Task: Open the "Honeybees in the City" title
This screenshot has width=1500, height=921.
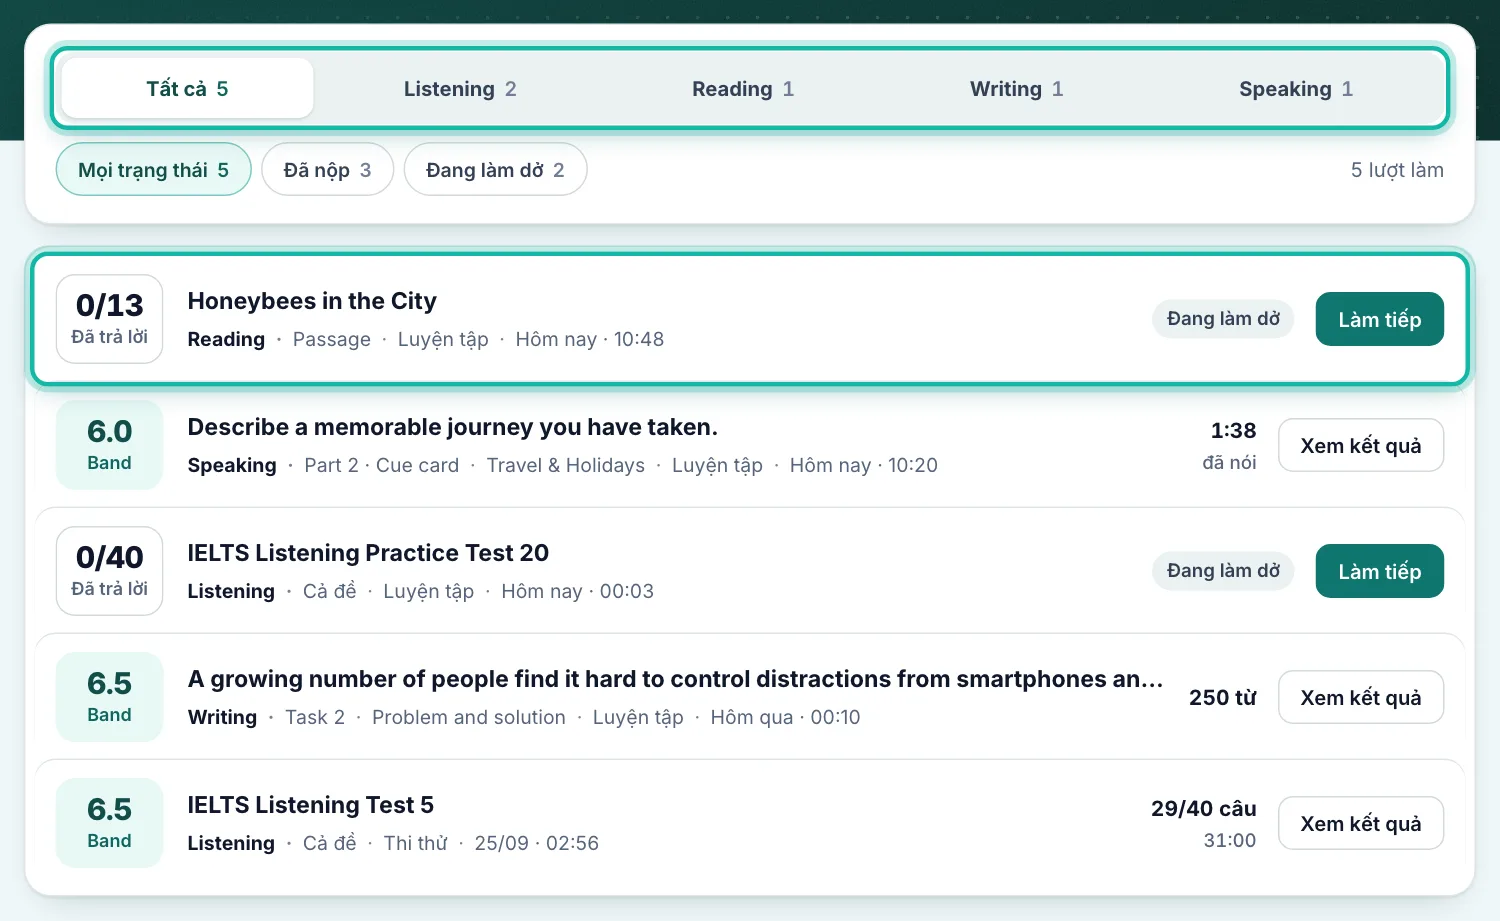Action: point(312,301)
